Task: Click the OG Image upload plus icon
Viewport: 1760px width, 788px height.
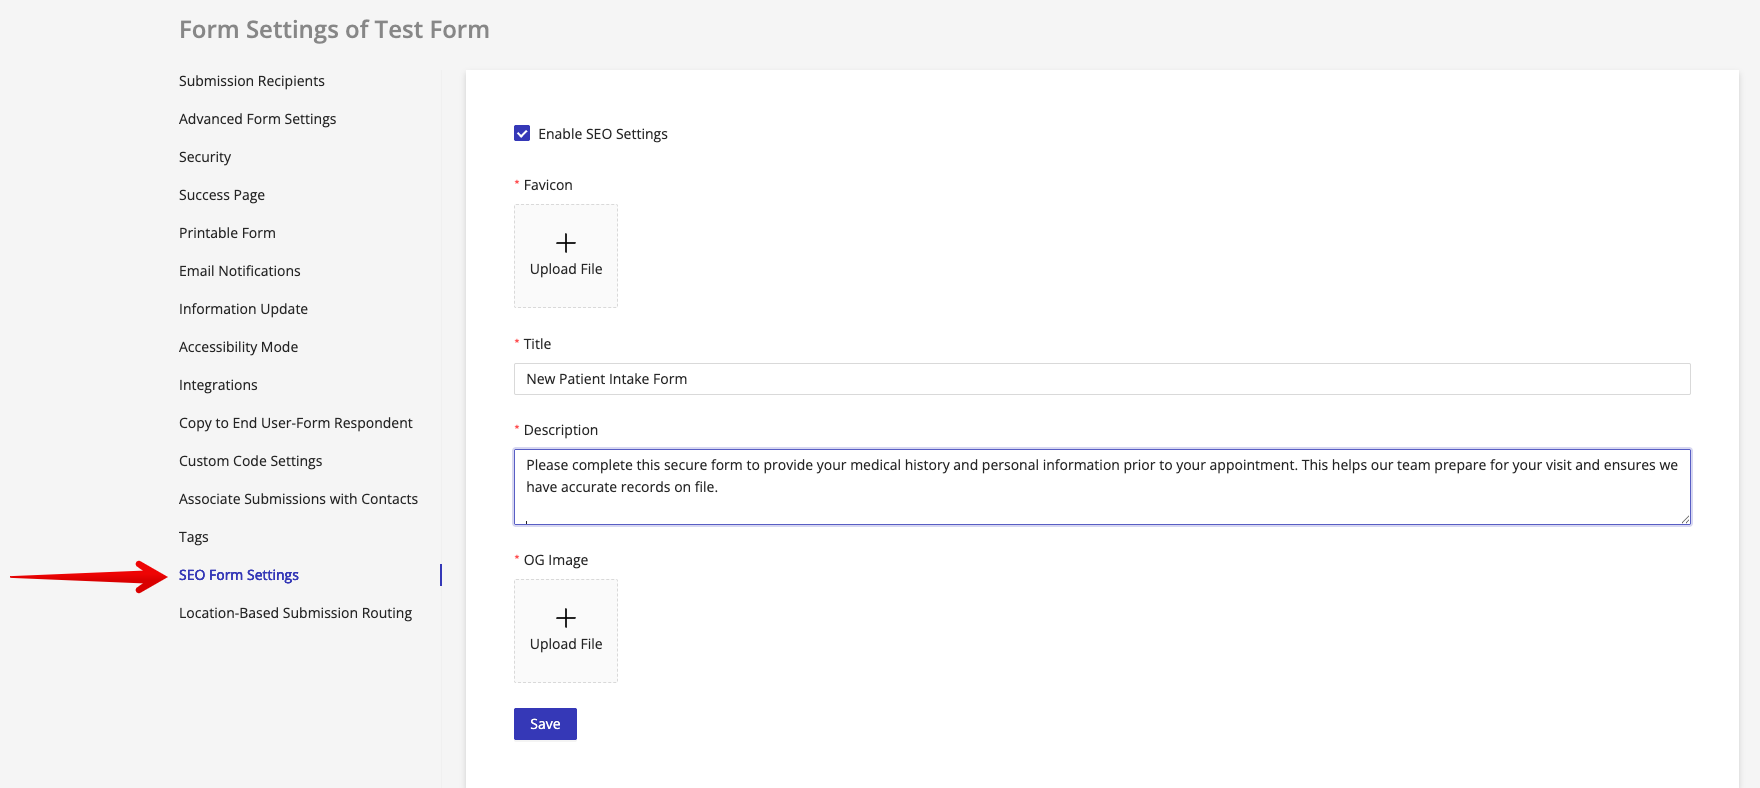Action: 566,618
